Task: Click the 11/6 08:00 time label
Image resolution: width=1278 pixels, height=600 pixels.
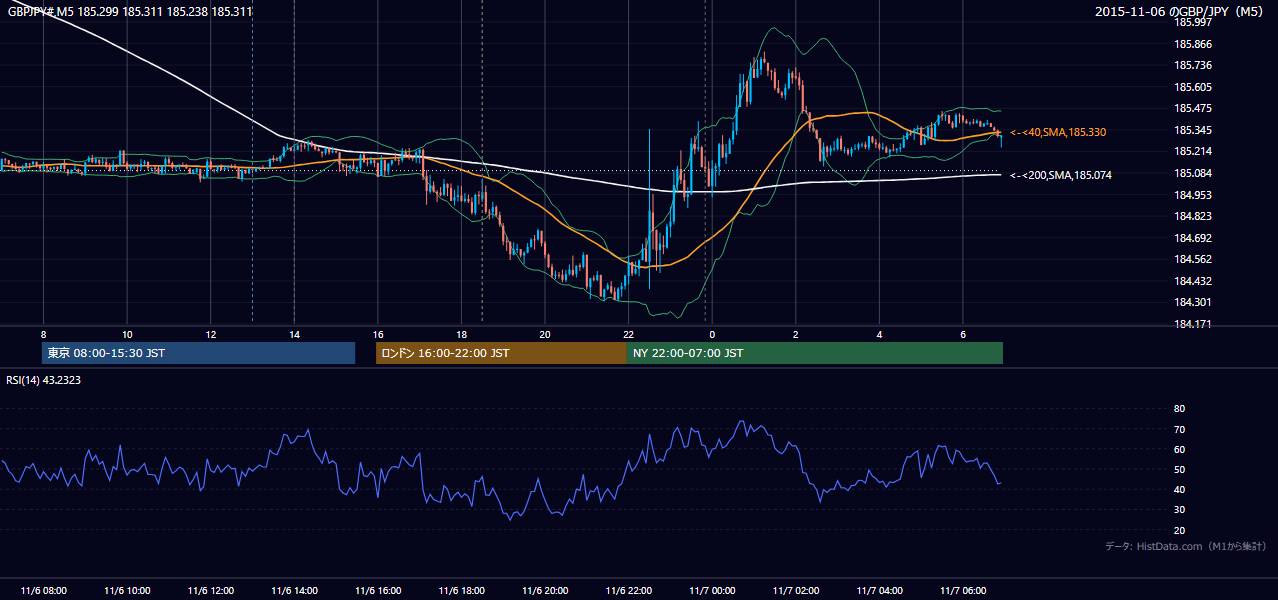Action: tap(43, 590)
